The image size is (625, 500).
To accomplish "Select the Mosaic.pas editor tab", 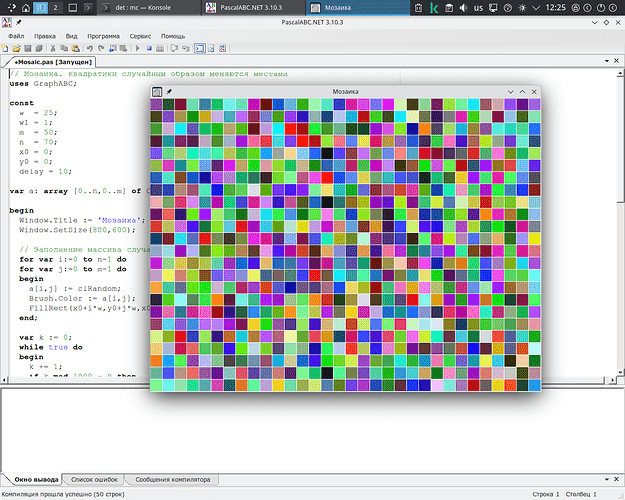I will pos(53,62).
